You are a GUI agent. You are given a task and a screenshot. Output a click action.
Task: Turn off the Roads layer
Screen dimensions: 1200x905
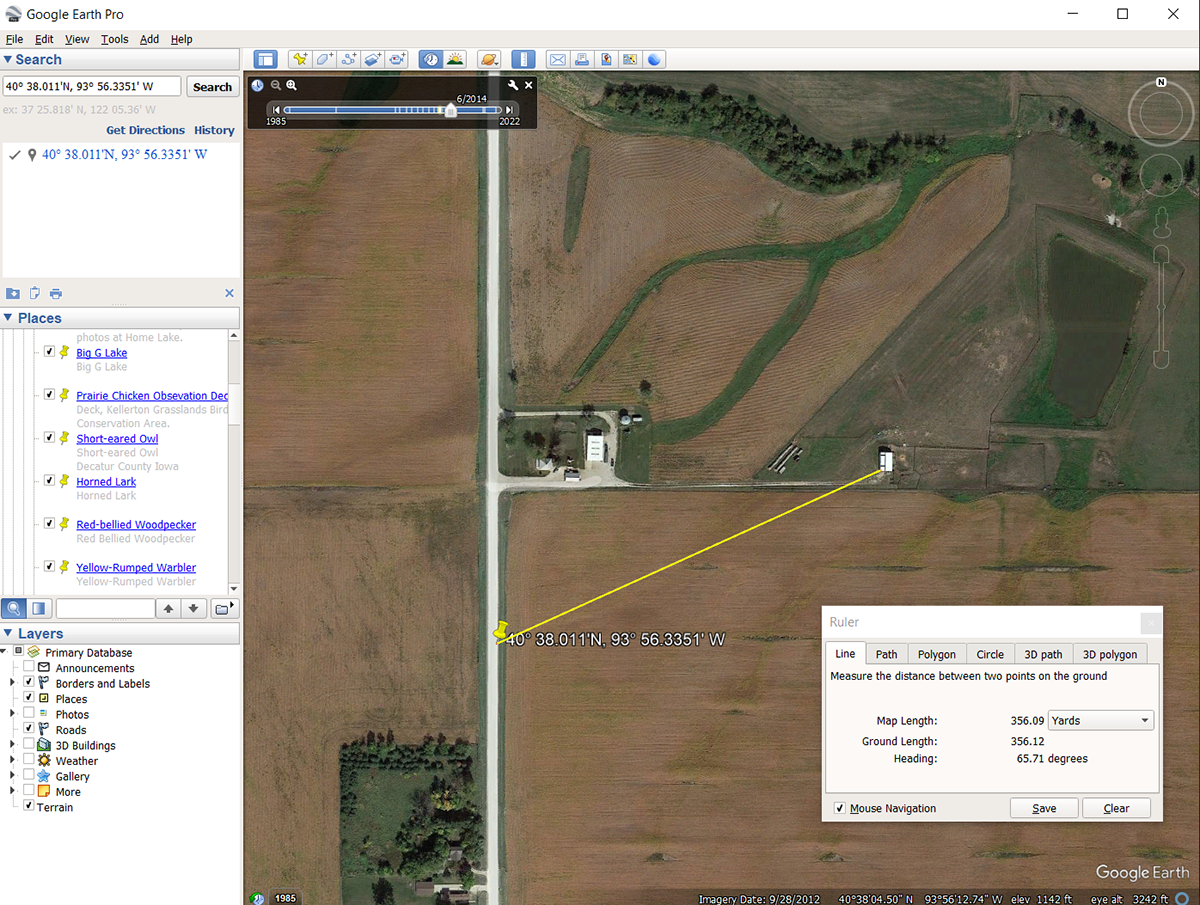tap(29, 729)
